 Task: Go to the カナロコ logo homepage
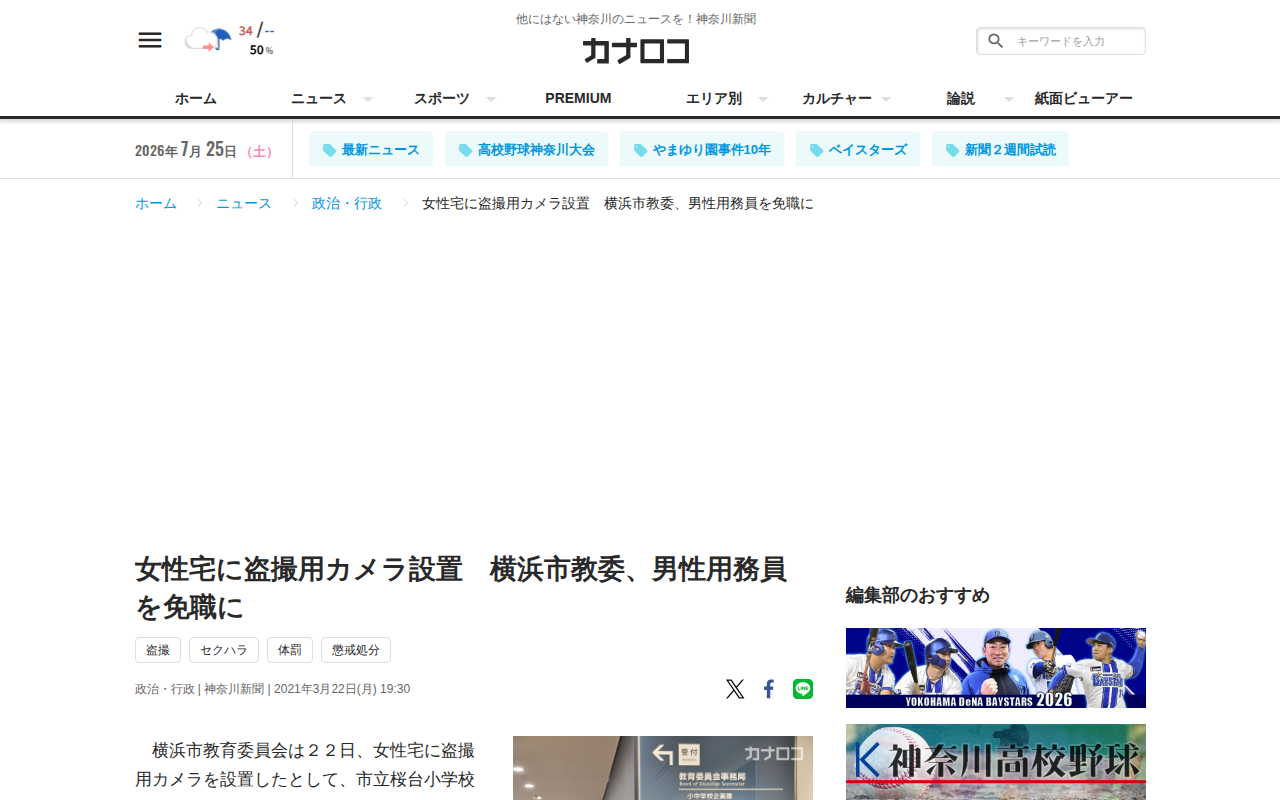coord(636,50)
